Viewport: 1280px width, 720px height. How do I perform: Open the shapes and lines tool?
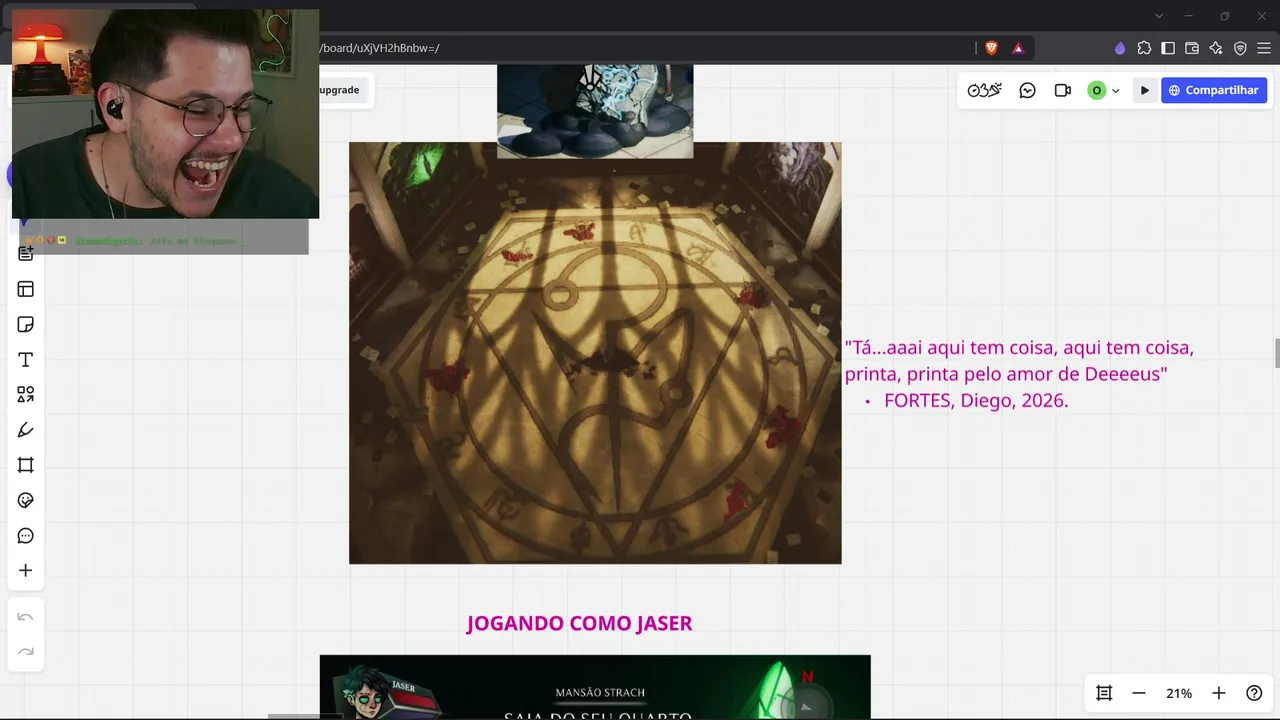(26, 395)
